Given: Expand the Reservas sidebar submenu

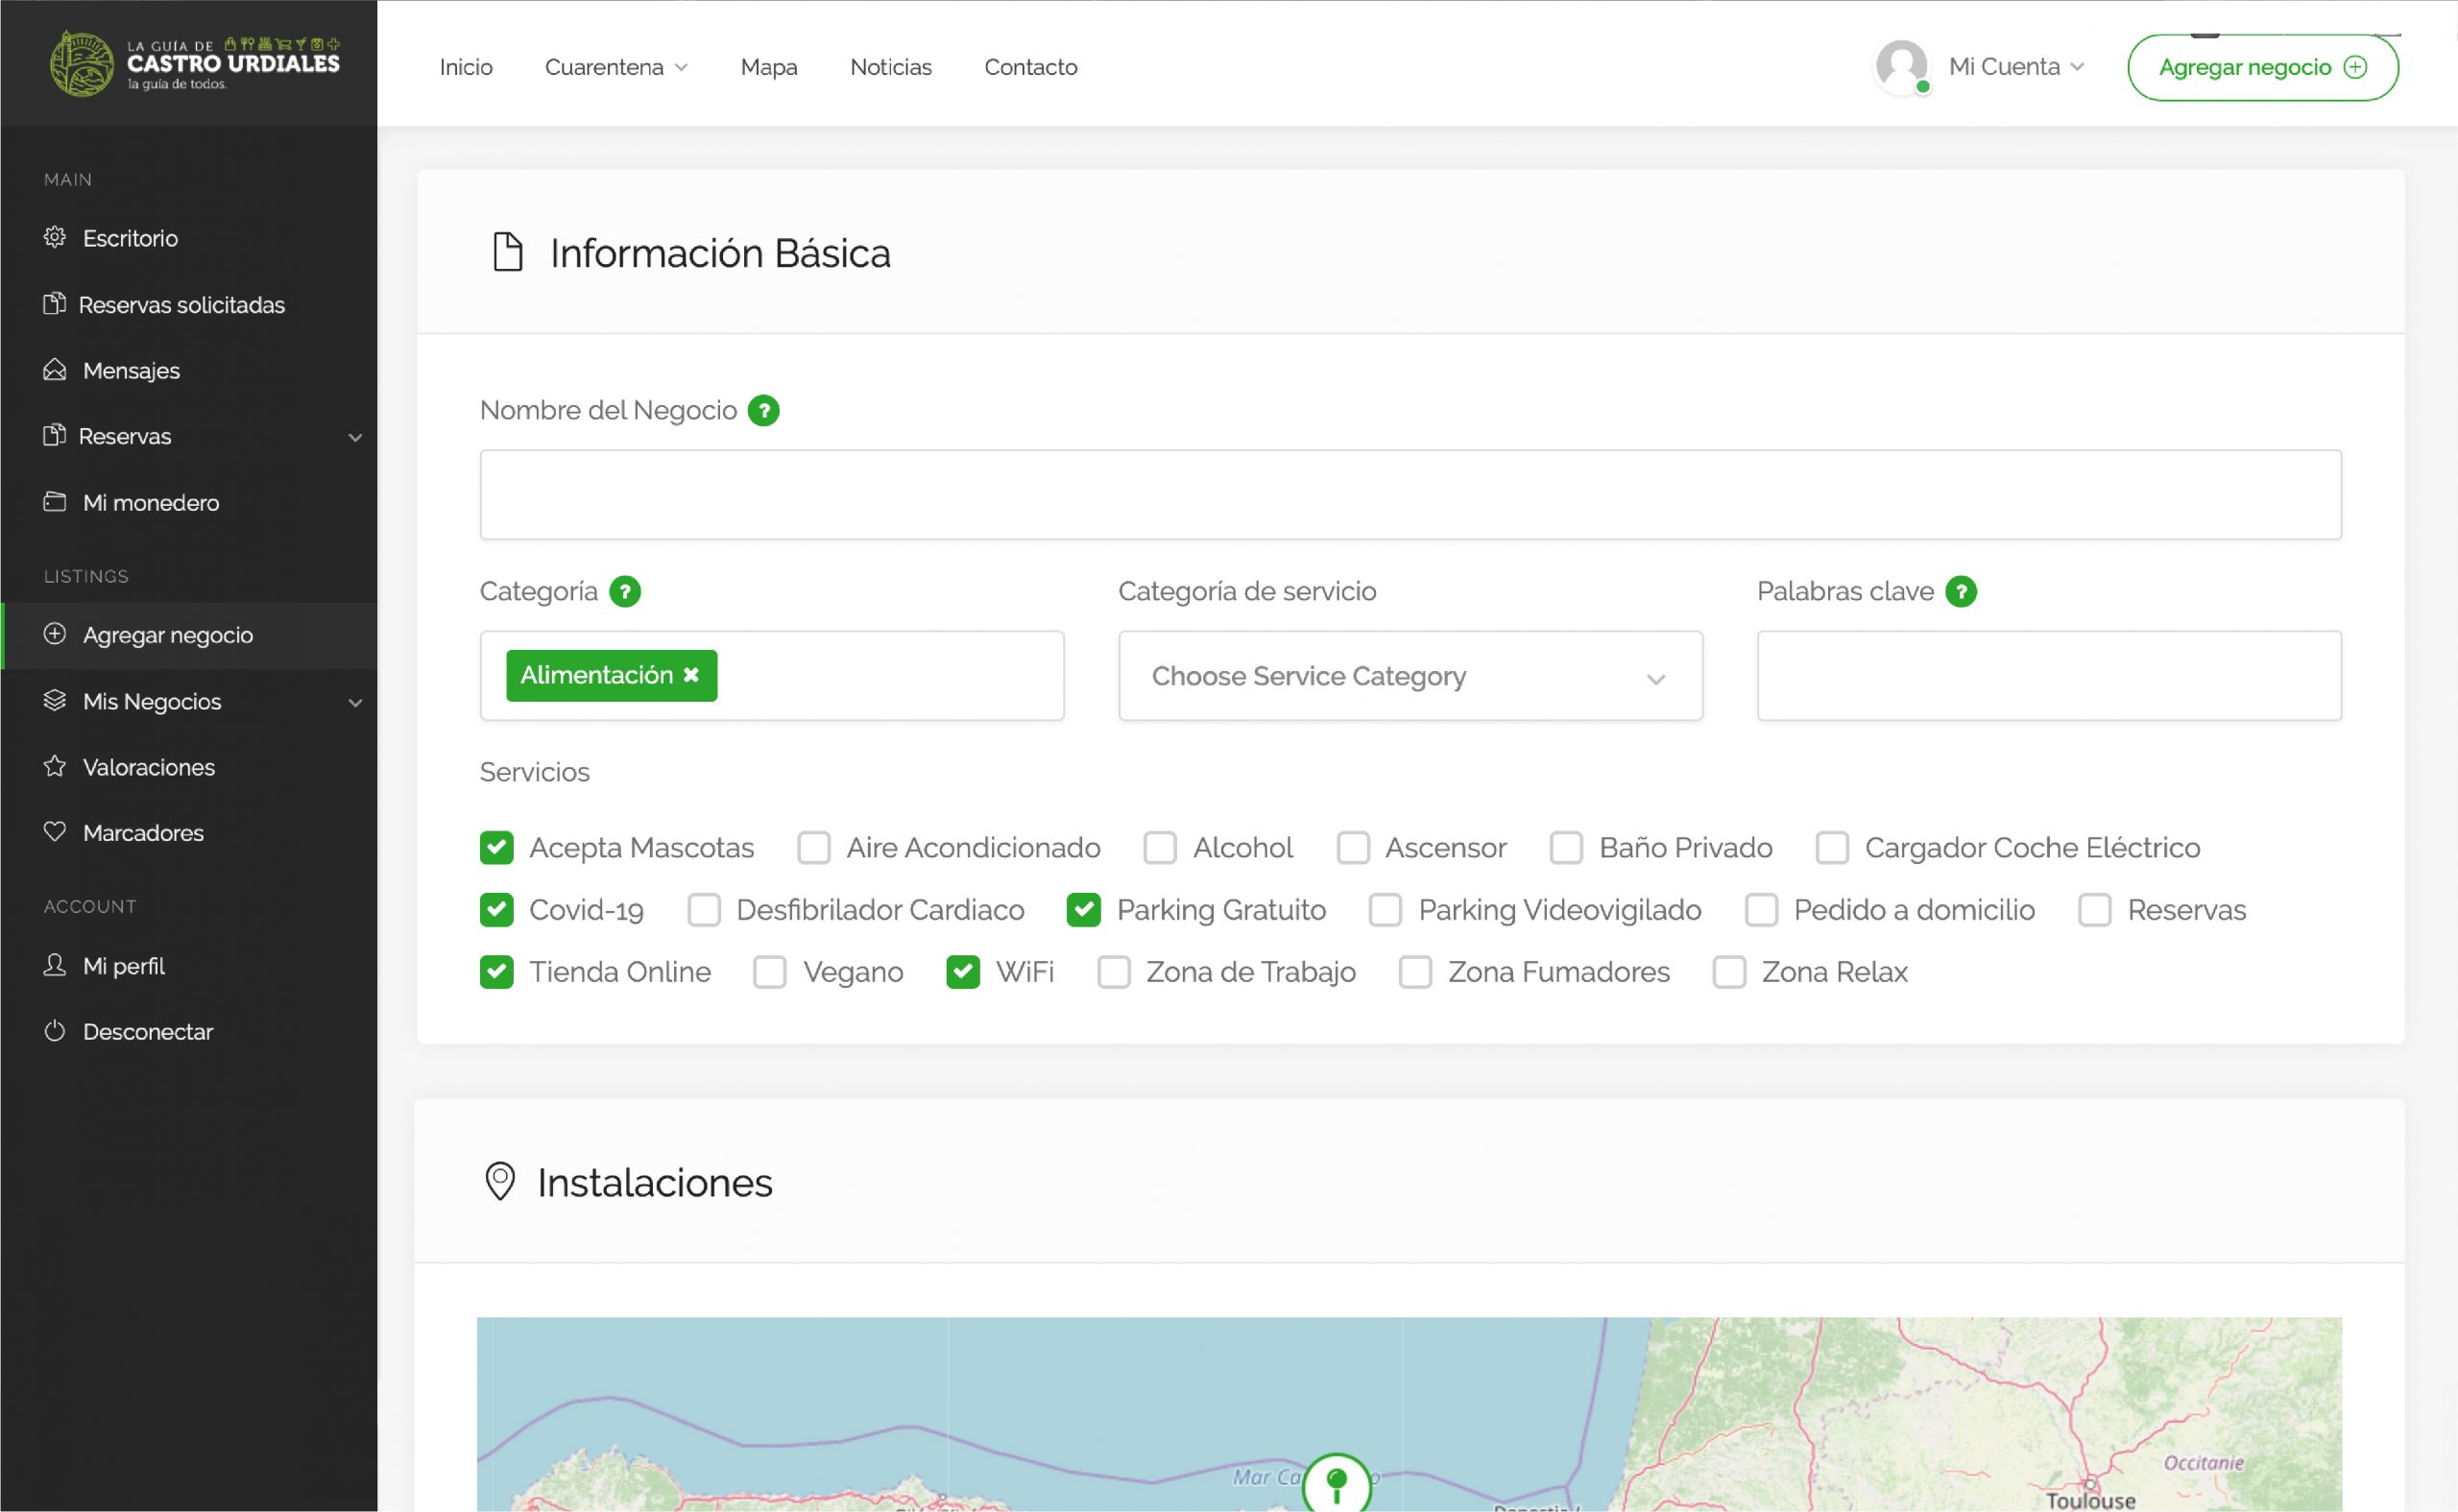Looking at the screenshot, I should (x=355, y=437).
